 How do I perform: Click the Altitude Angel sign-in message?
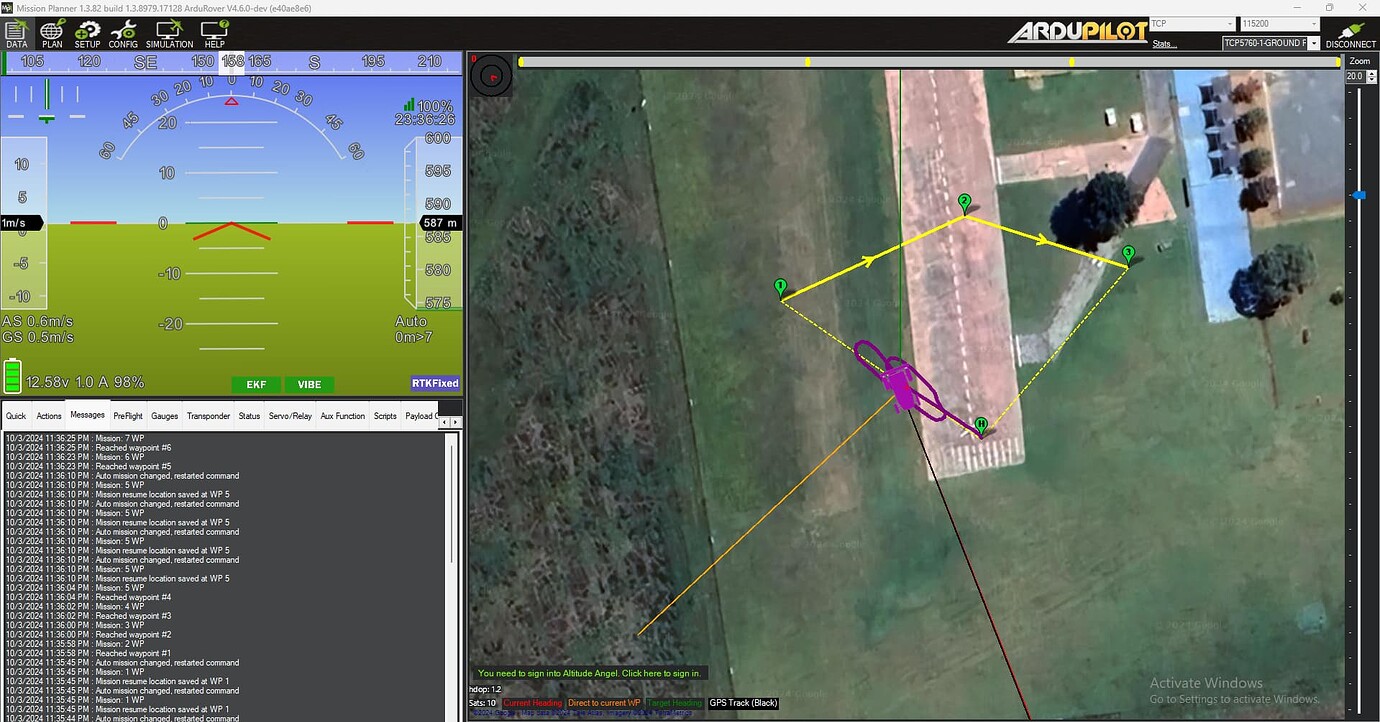(589, 673)
